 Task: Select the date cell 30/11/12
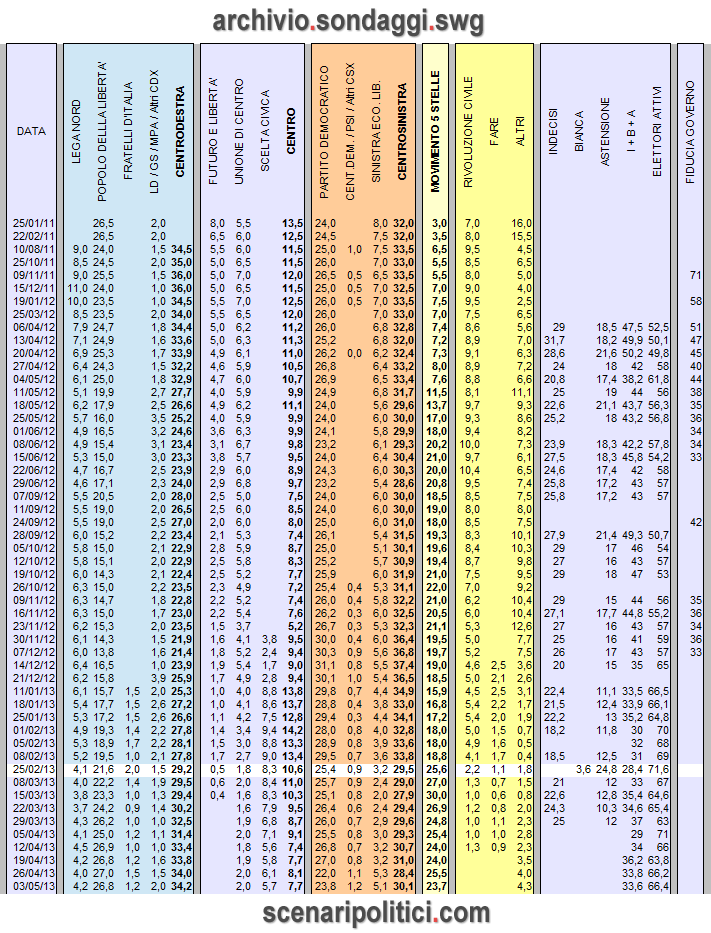[33, 639]
